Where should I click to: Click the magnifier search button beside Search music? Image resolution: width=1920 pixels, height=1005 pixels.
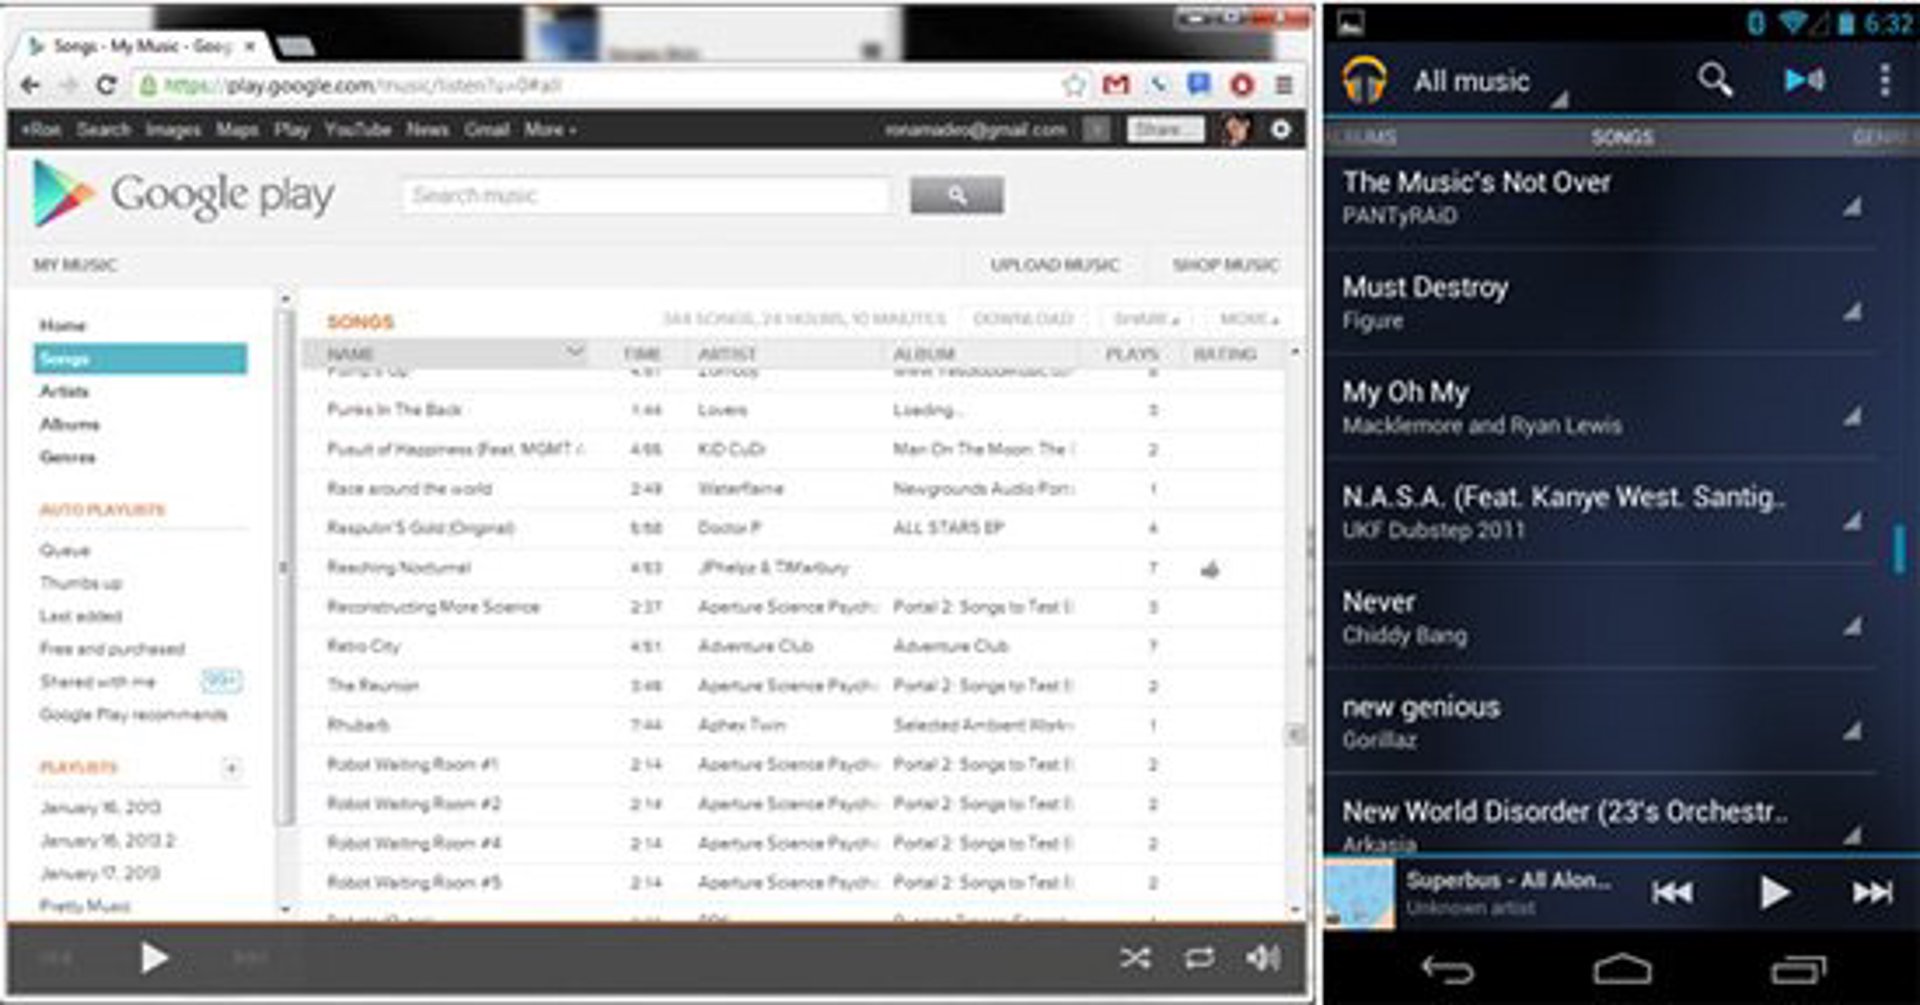coord(957,195)
